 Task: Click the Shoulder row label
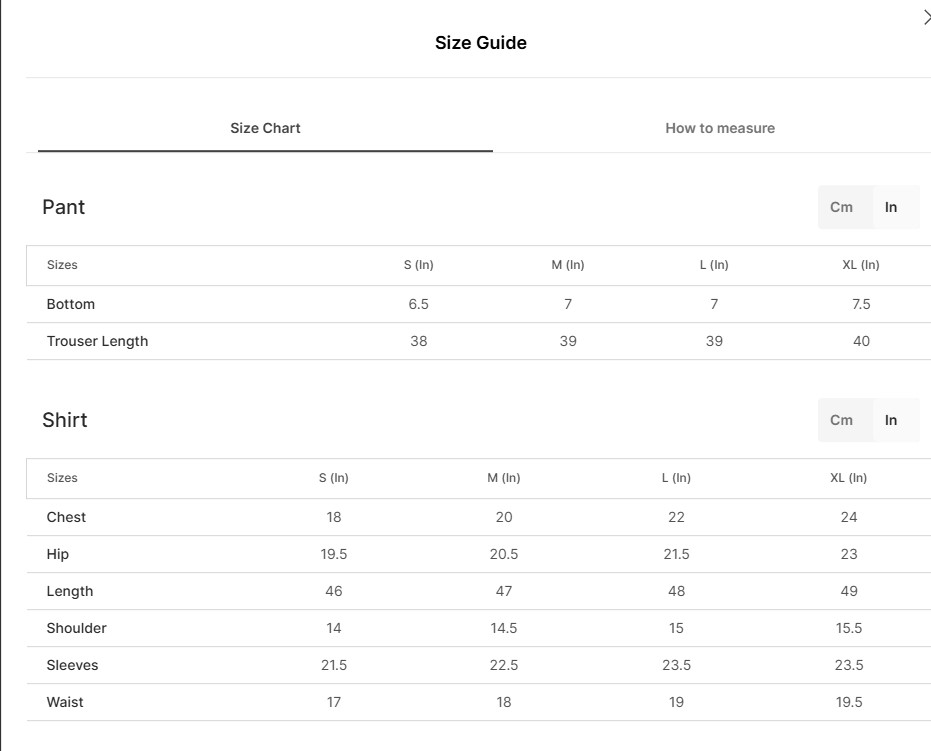click(76, 628)
